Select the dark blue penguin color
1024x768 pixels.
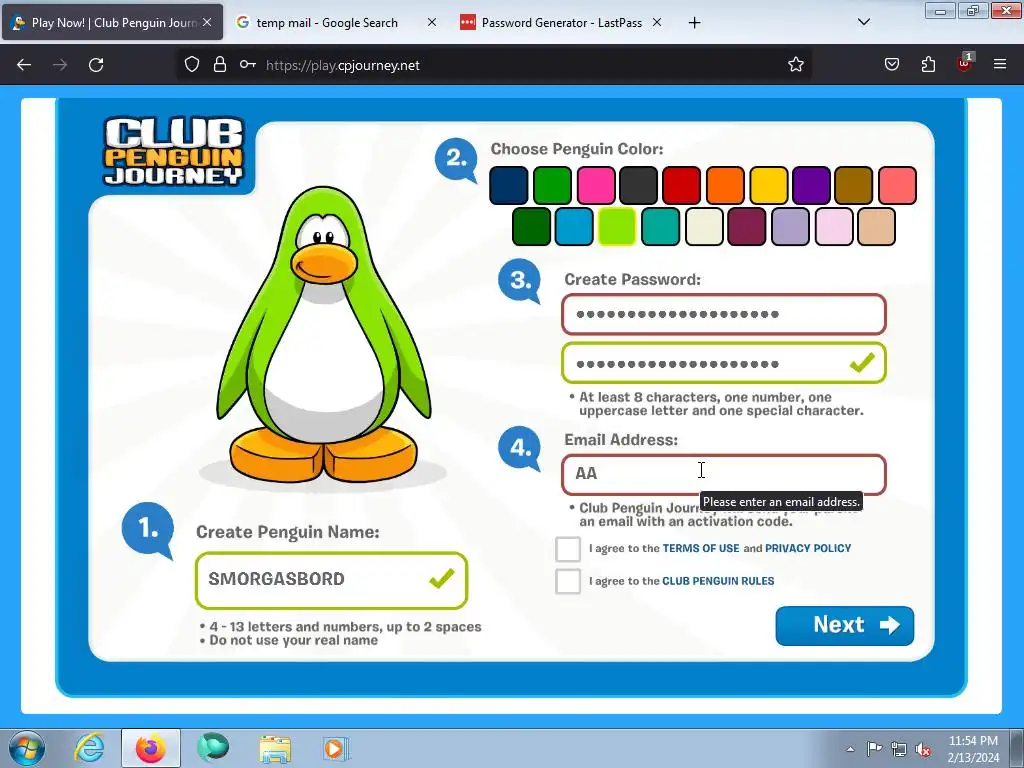point(509,185)
